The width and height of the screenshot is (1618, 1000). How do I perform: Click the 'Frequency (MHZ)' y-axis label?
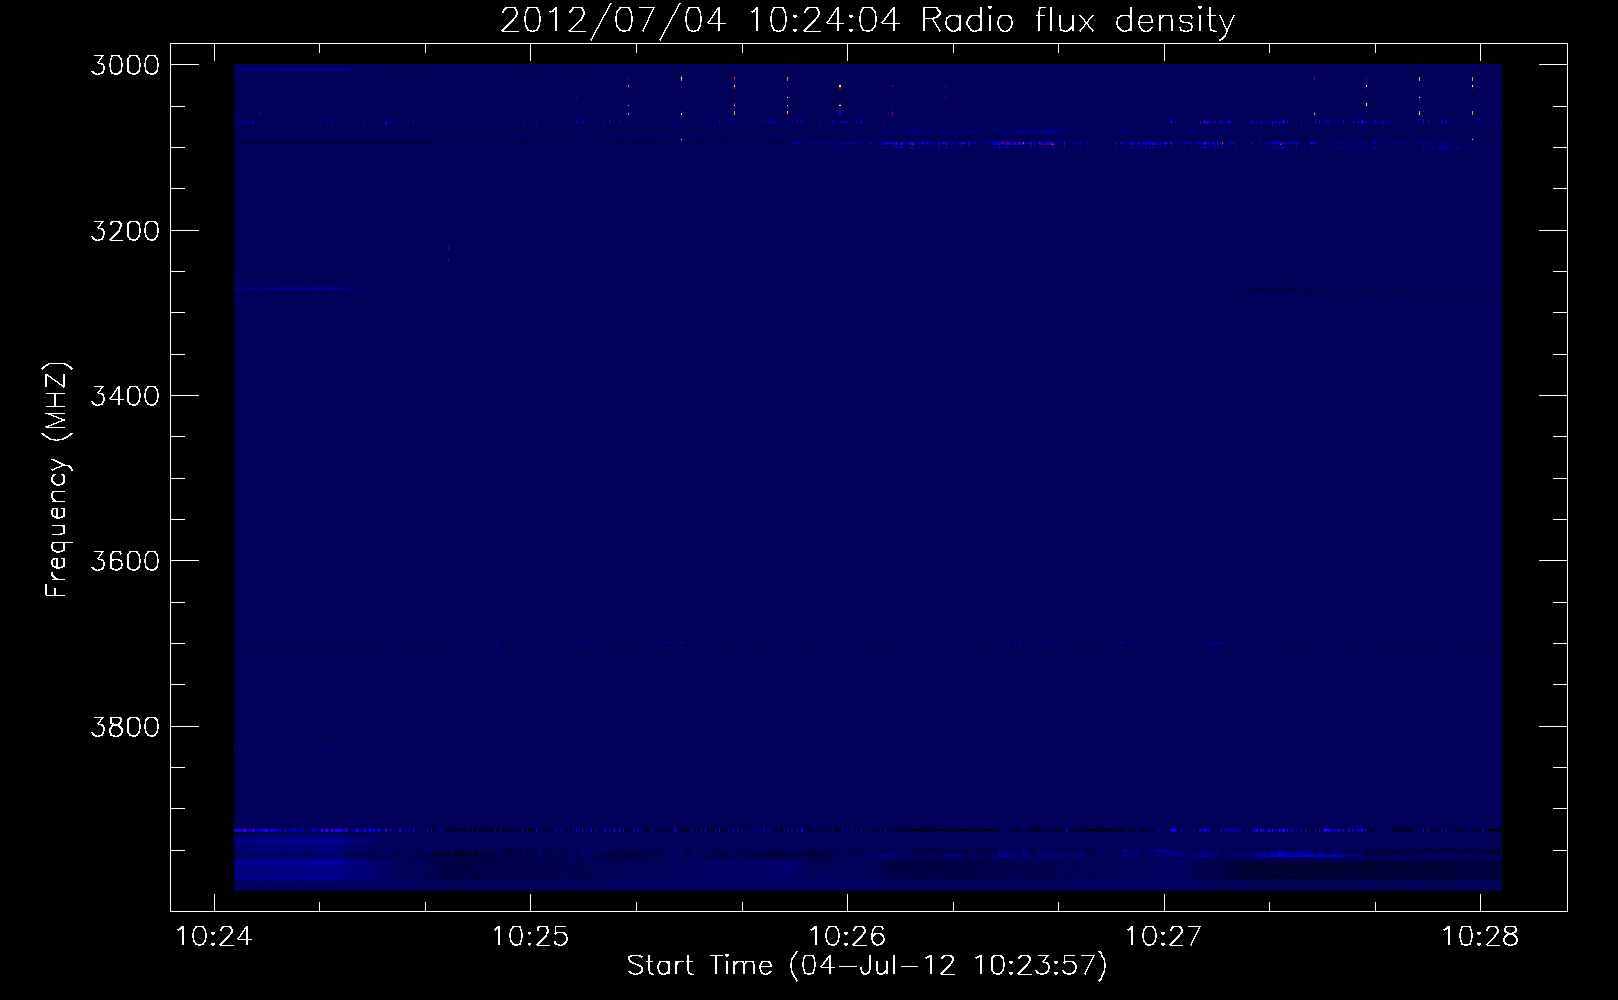click(58, 480)
